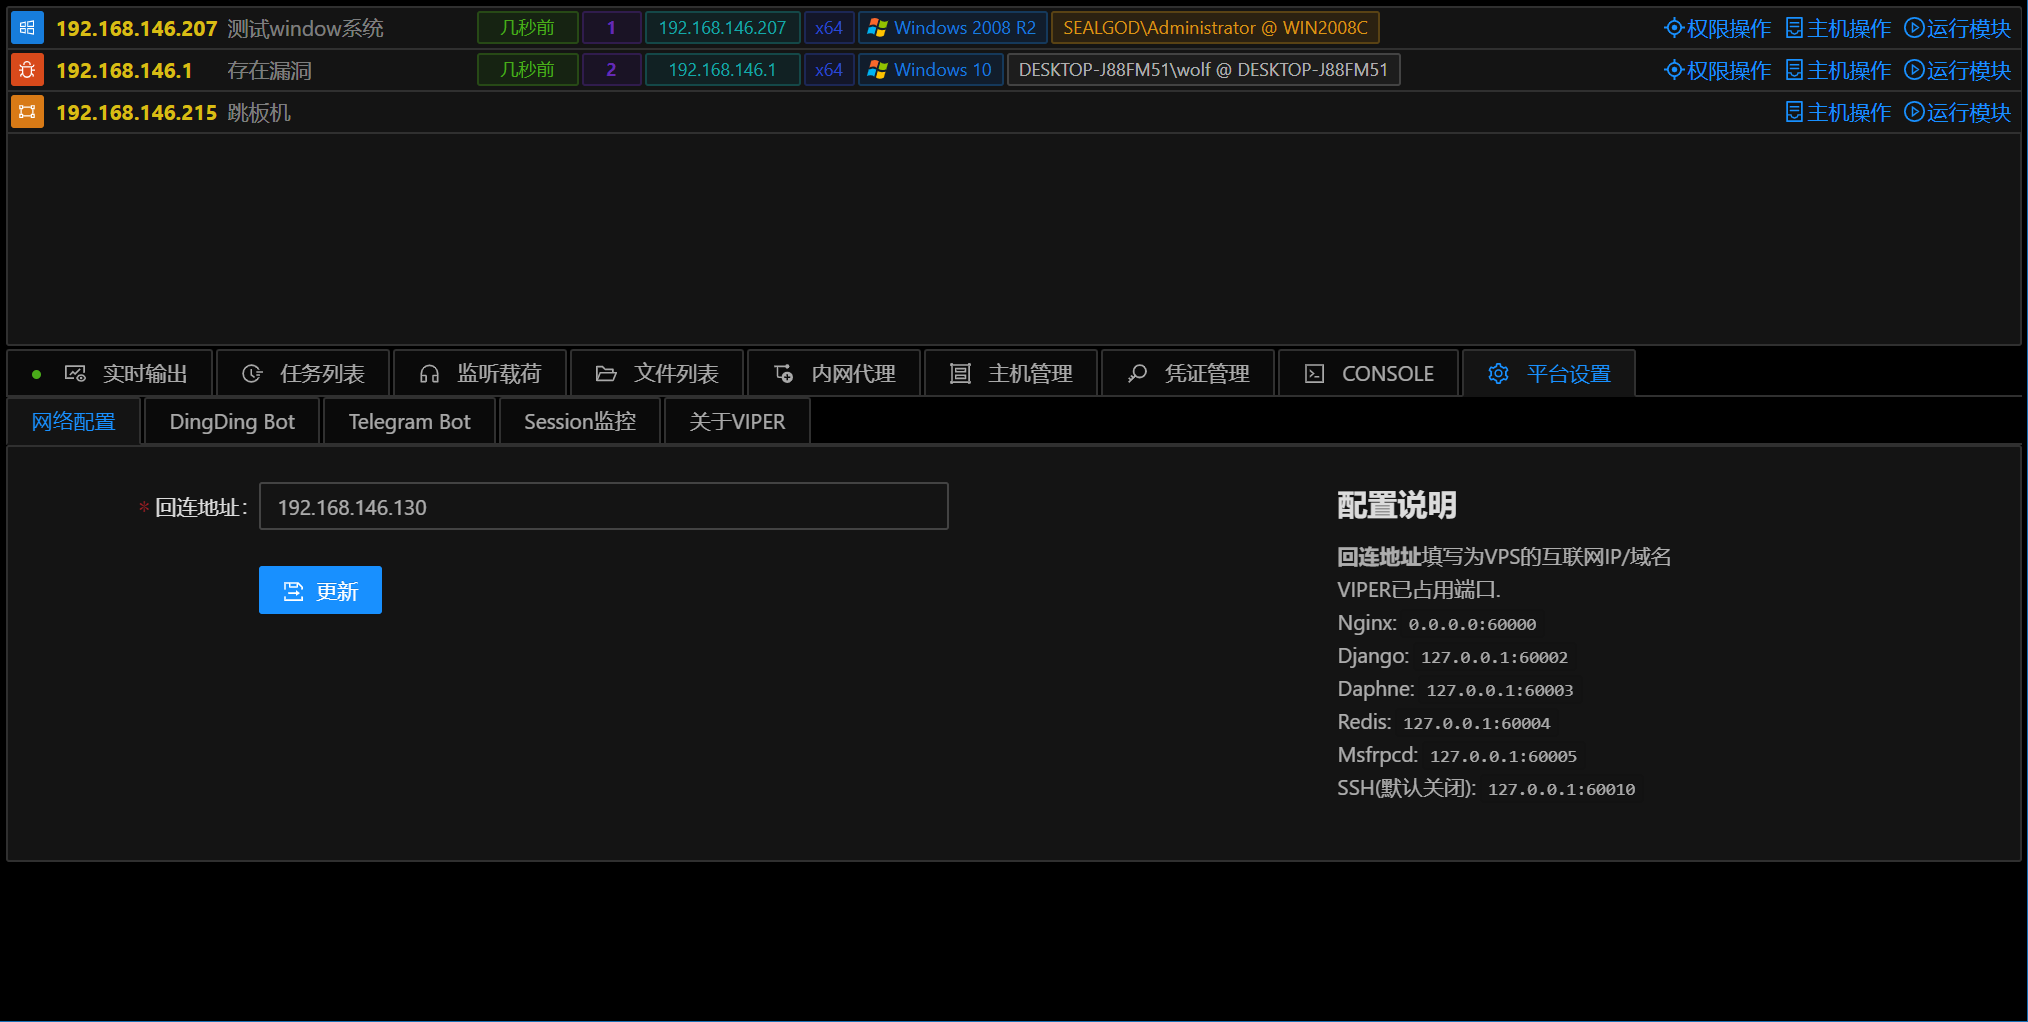This screenshot has height=1022, width=2028.
Task: Click session ID tag 2
Action: tap(611, 70)
